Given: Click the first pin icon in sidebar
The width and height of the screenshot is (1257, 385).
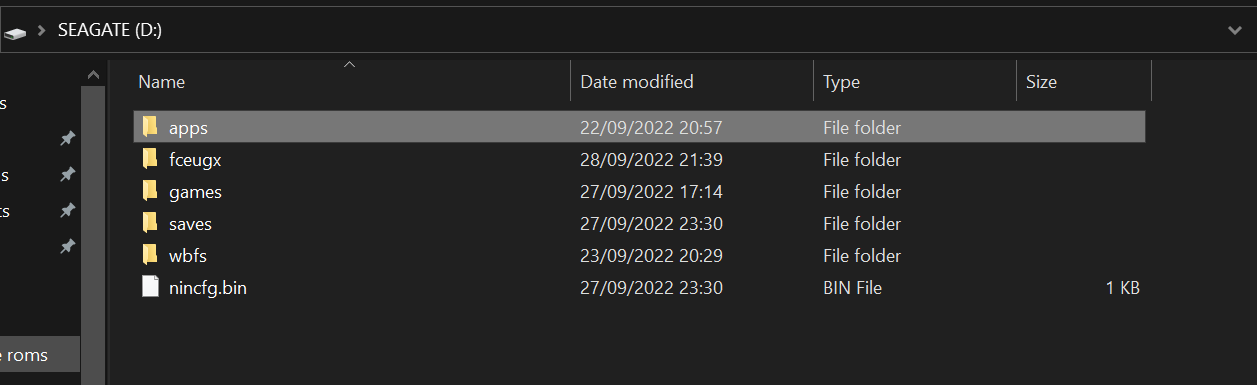Looking at the screenshot, I should pos(67,138).
